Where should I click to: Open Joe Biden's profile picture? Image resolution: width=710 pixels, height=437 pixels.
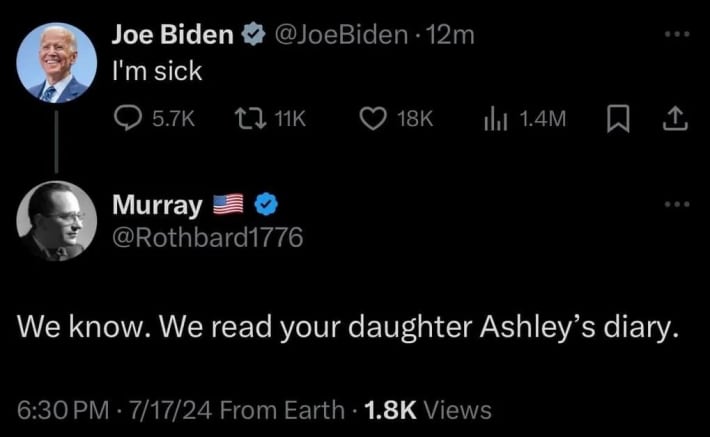click(57, 62)
